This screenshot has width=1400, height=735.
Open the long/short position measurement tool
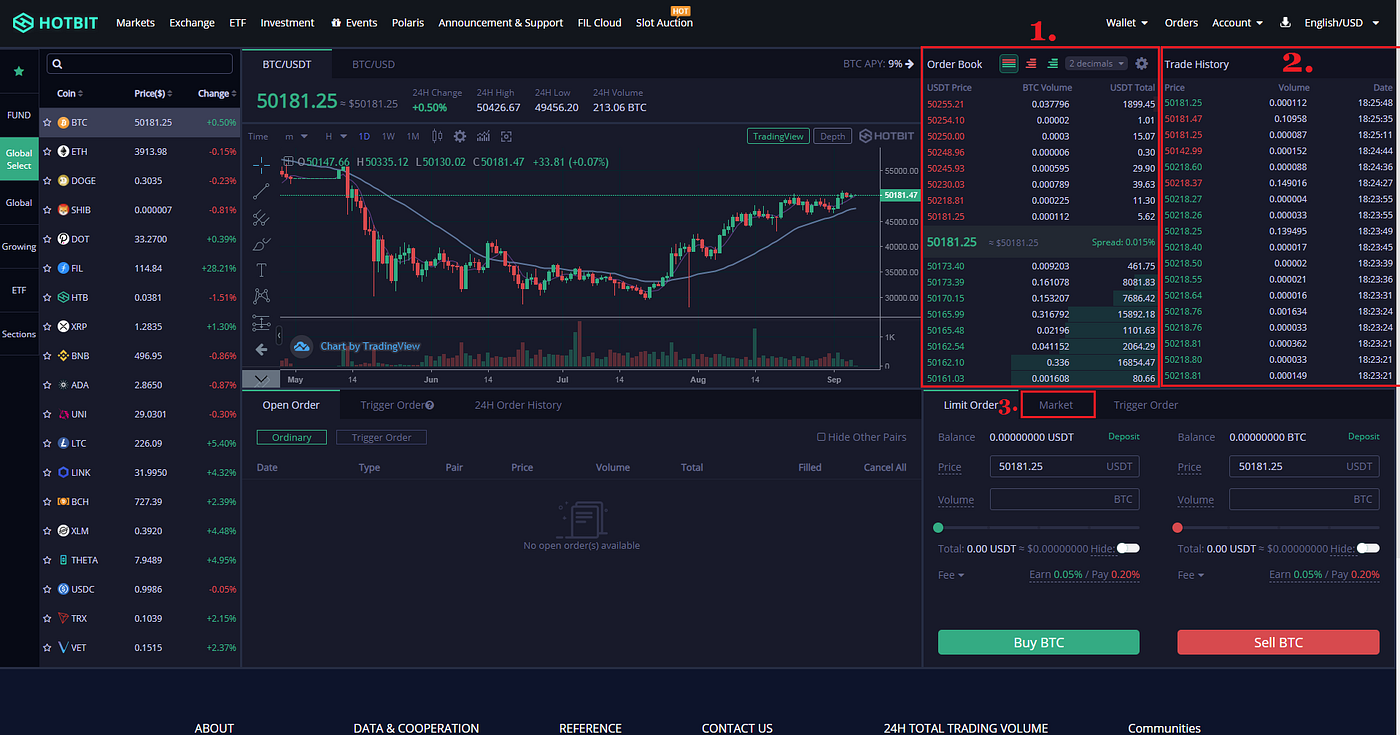(x=261, y=322)
